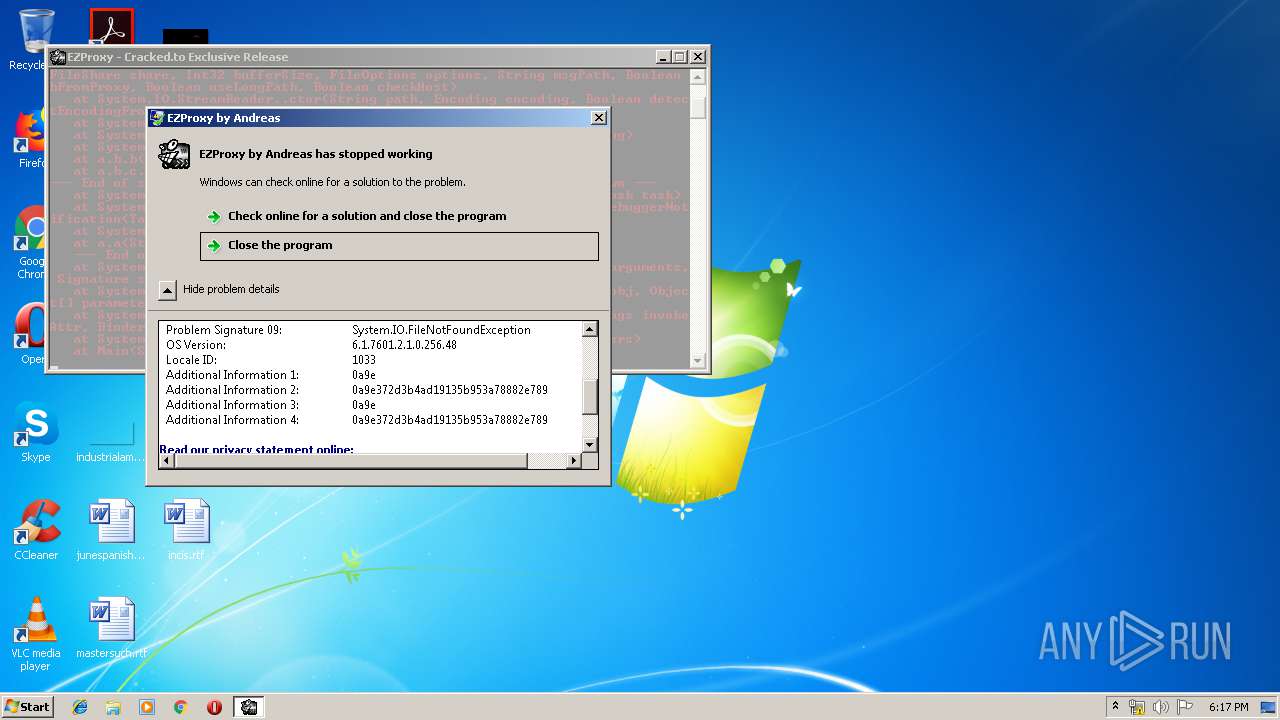Click the console window scroll down arrow
Image resolution: width=1280 pixels, height=720 pixels.
(x=699, y=360)
